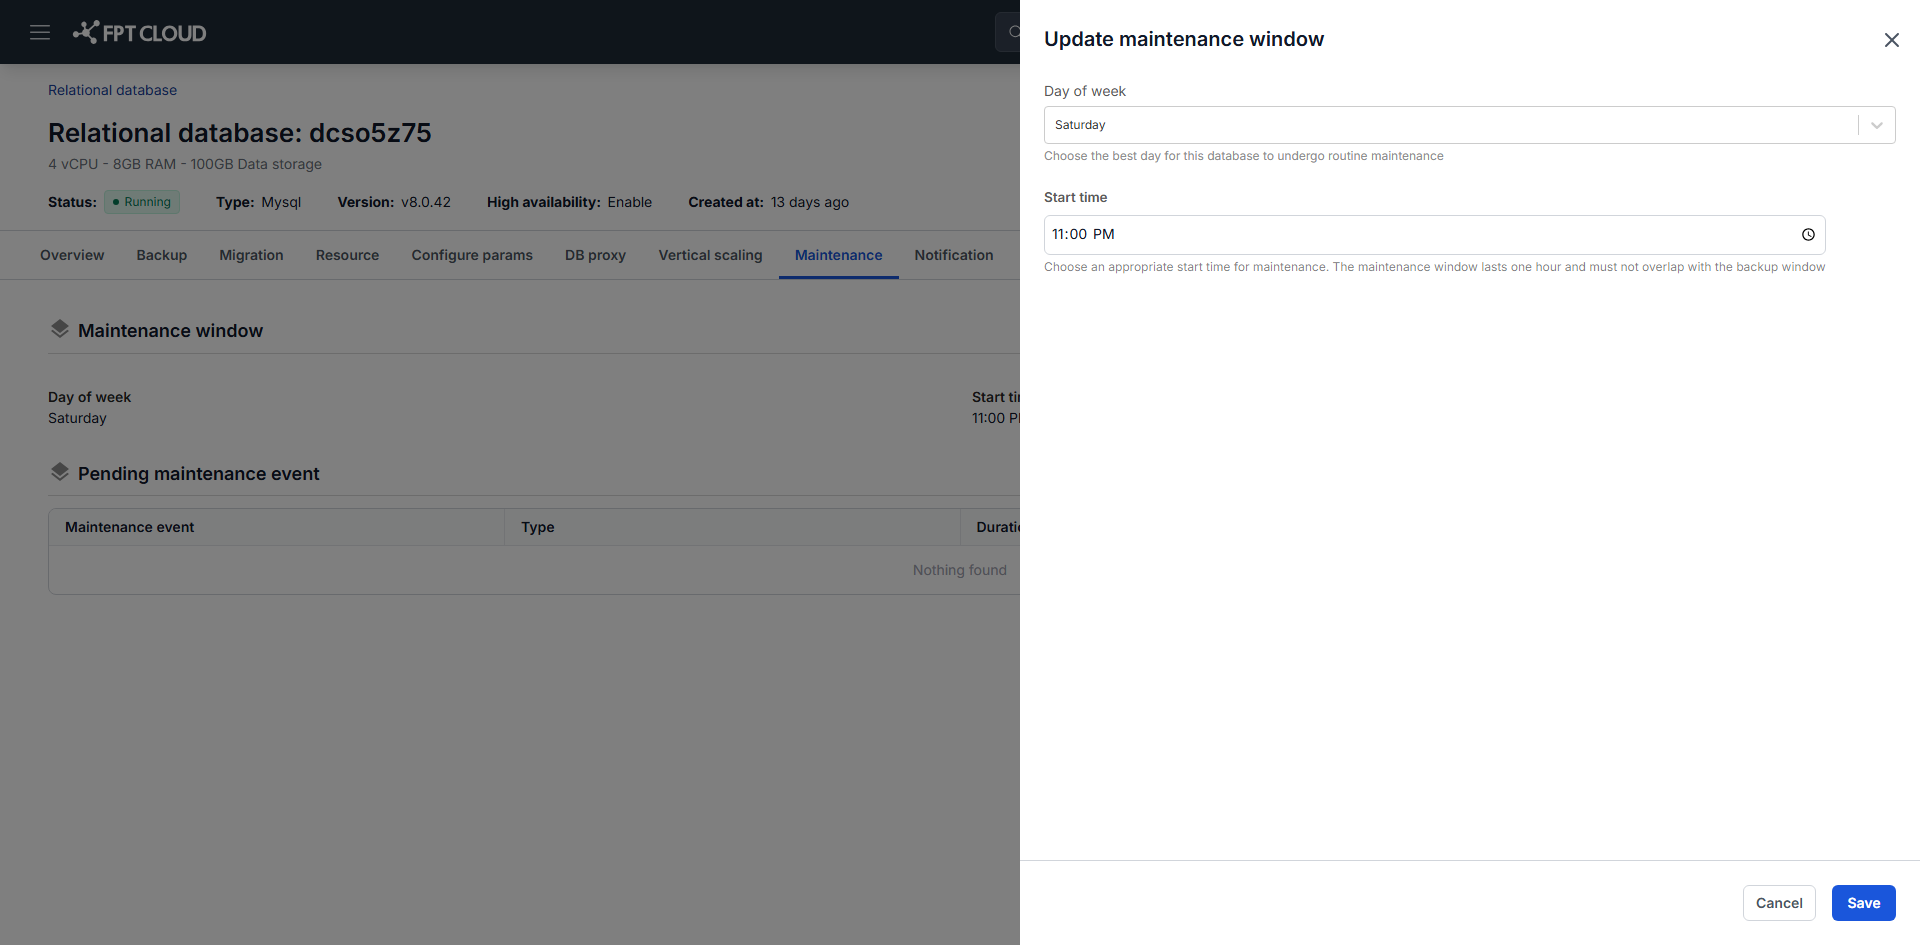Cancel the maintenance window update
This screenshot has height=945, width=1920.
1779,903
